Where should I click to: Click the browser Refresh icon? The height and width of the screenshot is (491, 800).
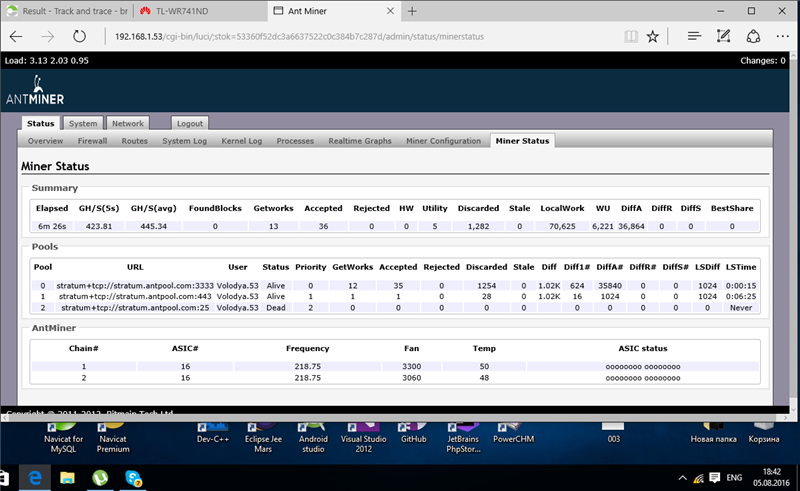point(79,36)
